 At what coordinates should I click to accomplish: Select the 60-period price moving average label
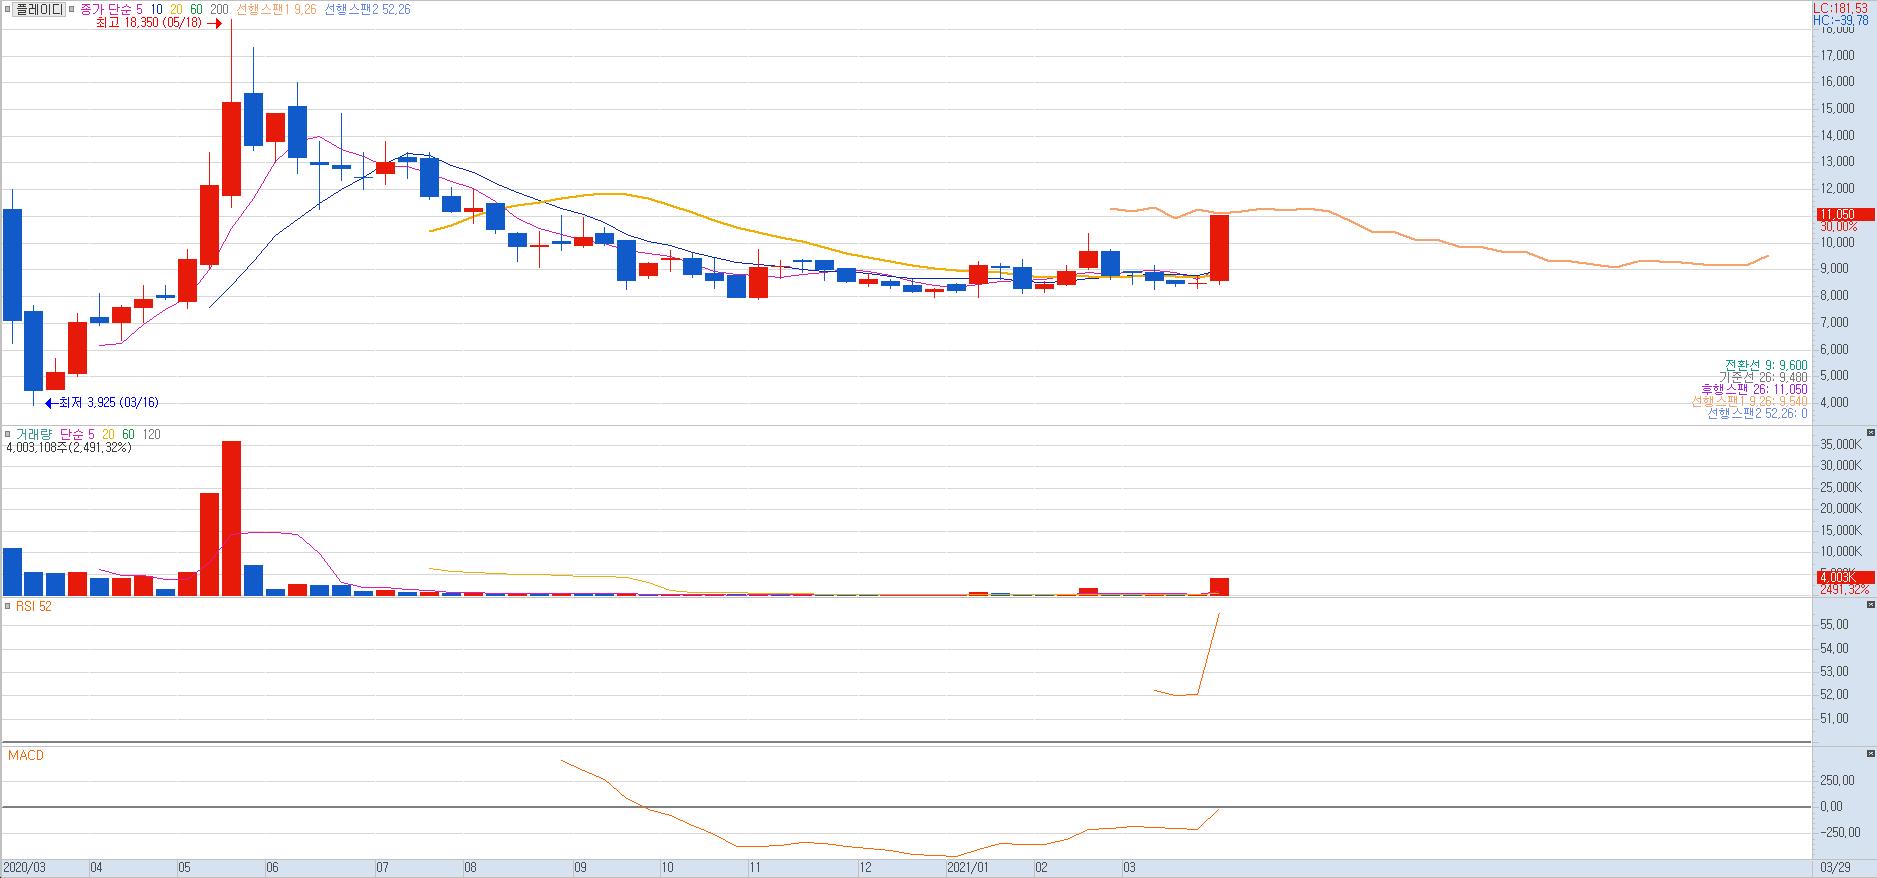point(196,9)
